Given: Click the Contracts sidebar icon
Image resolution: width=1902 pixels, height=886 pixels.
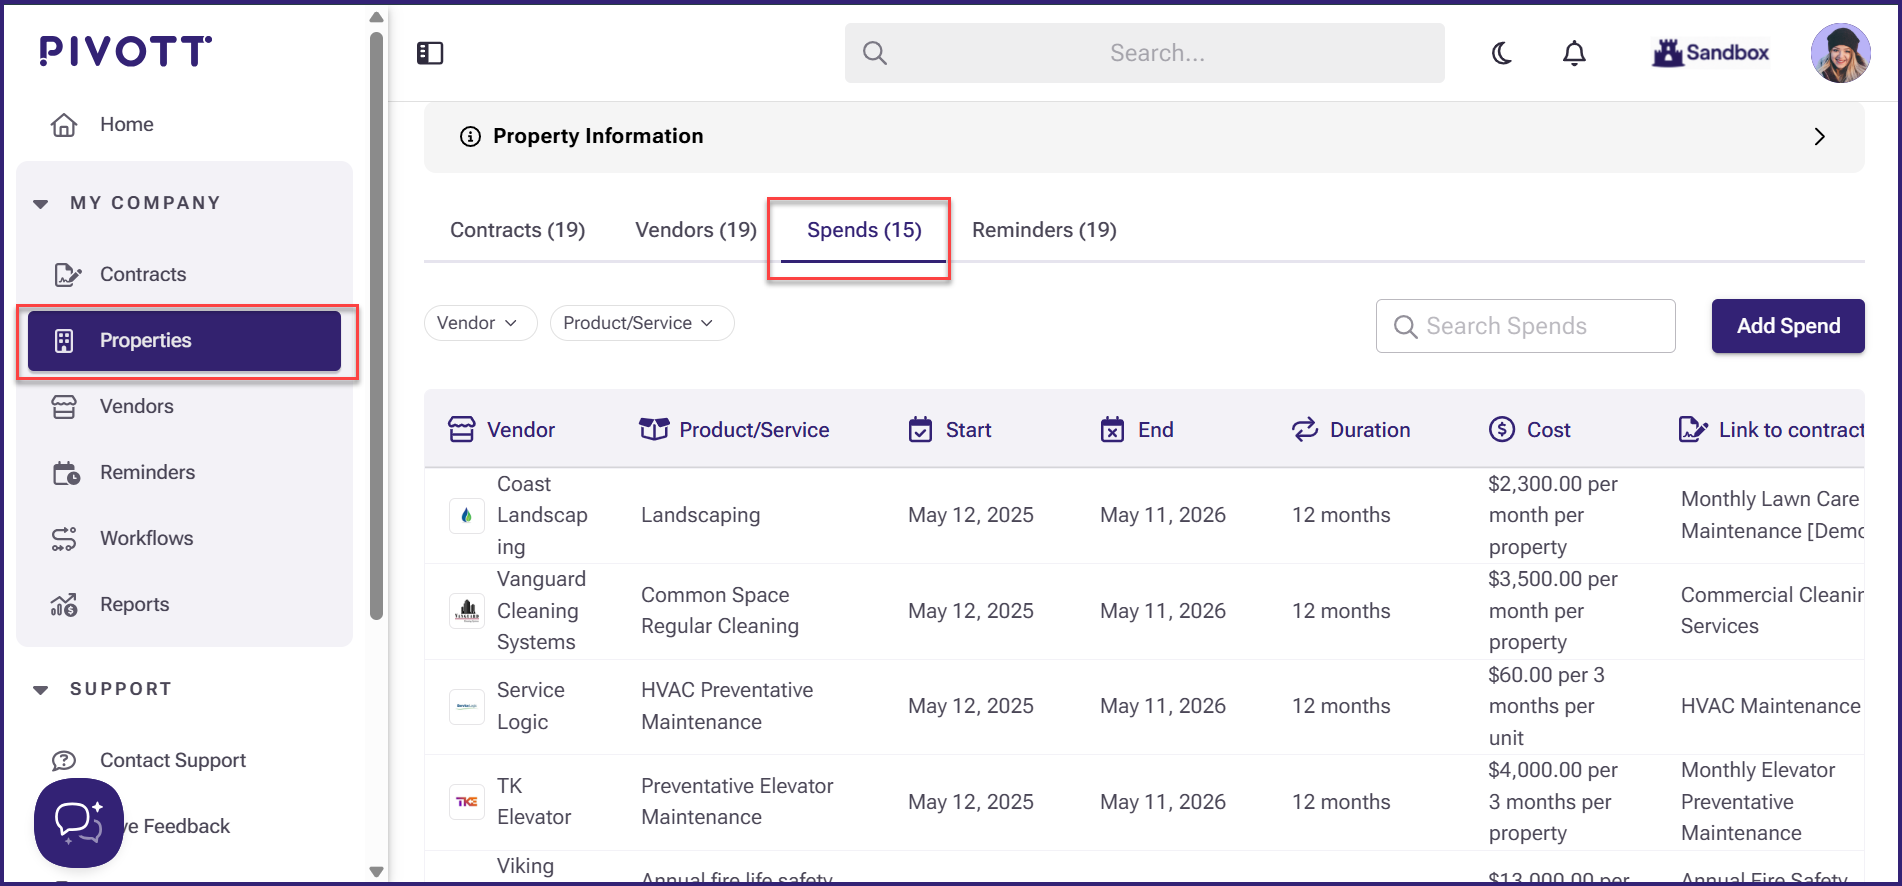Looking at the screenshot, I should [67, 274].
